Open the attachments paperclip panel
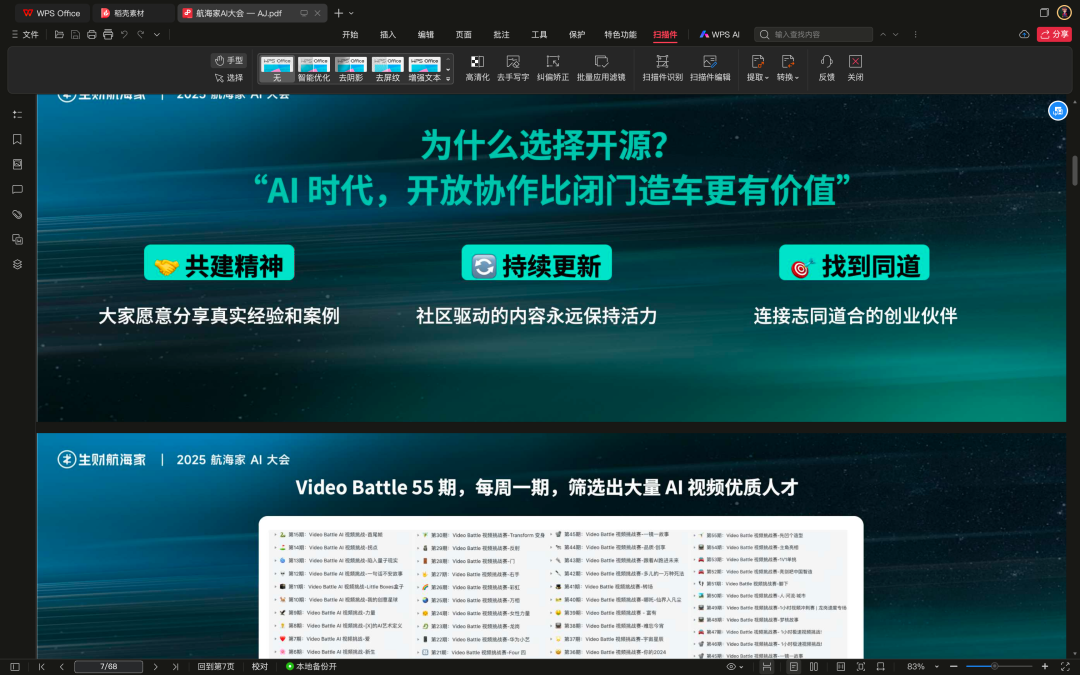Screen dimensions: 1080x675 click(x=17, y=214)
